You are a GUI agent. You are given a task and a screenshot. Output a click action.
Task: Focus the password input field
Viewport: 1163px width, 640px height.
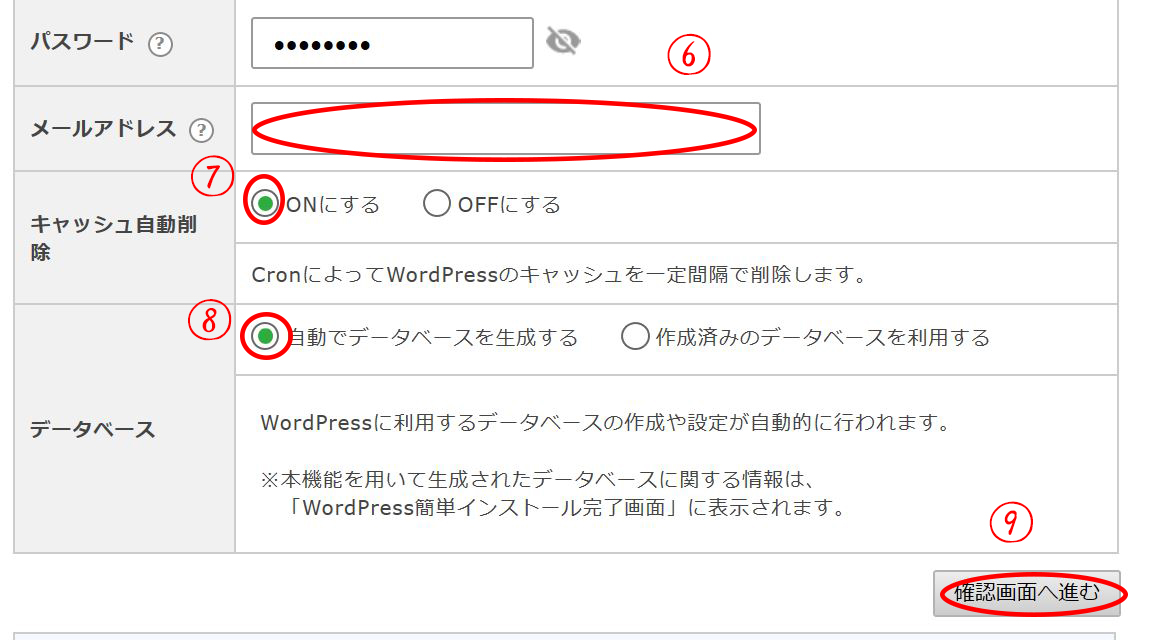pyautogui.click(x=392, y=44)
